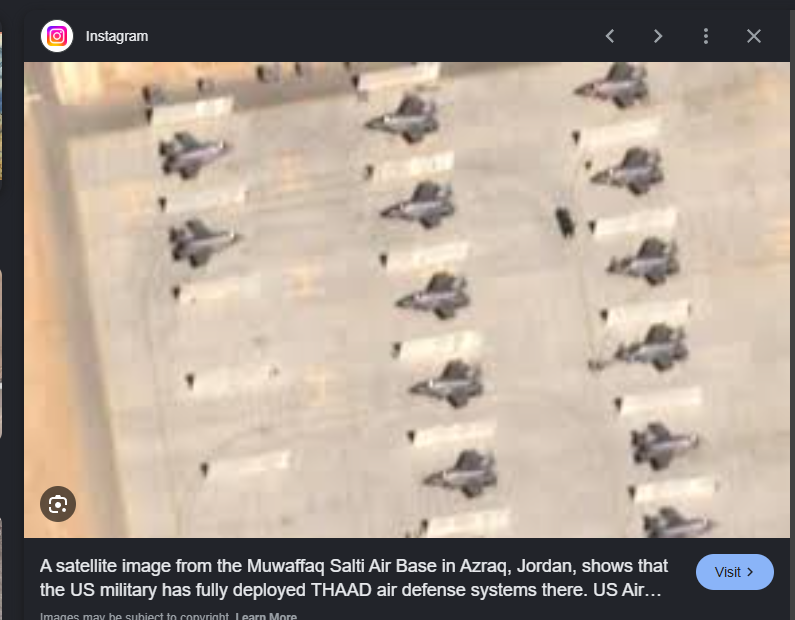Screen dimensions: 795x620
Task: Open the Muwaffaq Salti Air Base caption
Action: [x=354, y=578]
